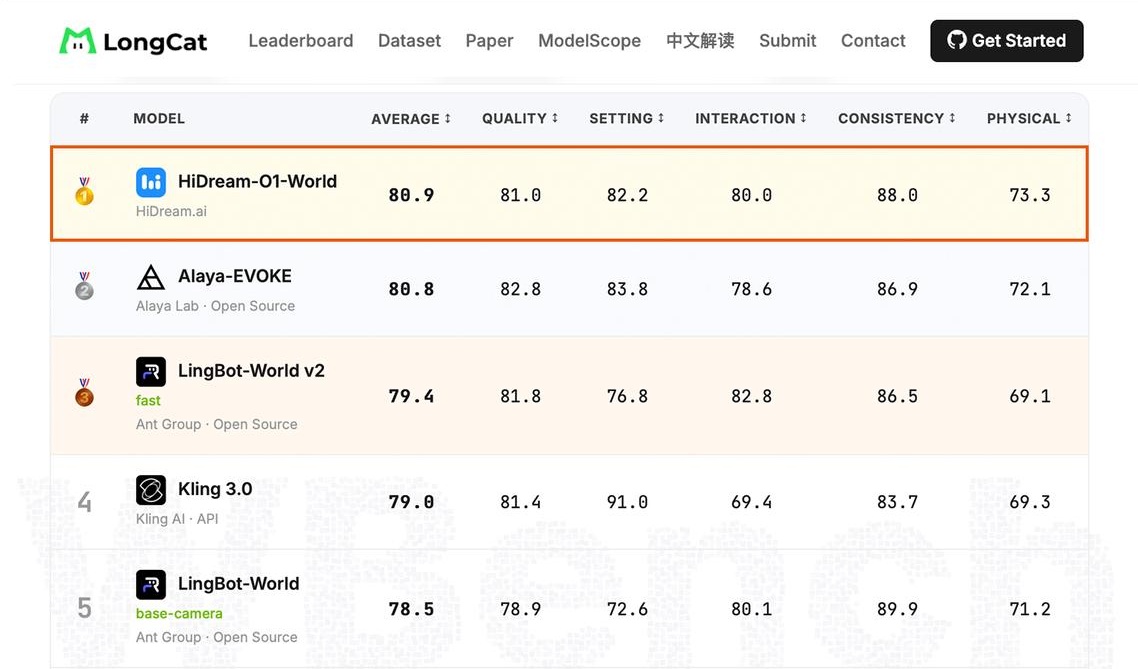The image size is (1138, 669).
Task: Click the silver medal rank icon
Action: click(84, 286)
